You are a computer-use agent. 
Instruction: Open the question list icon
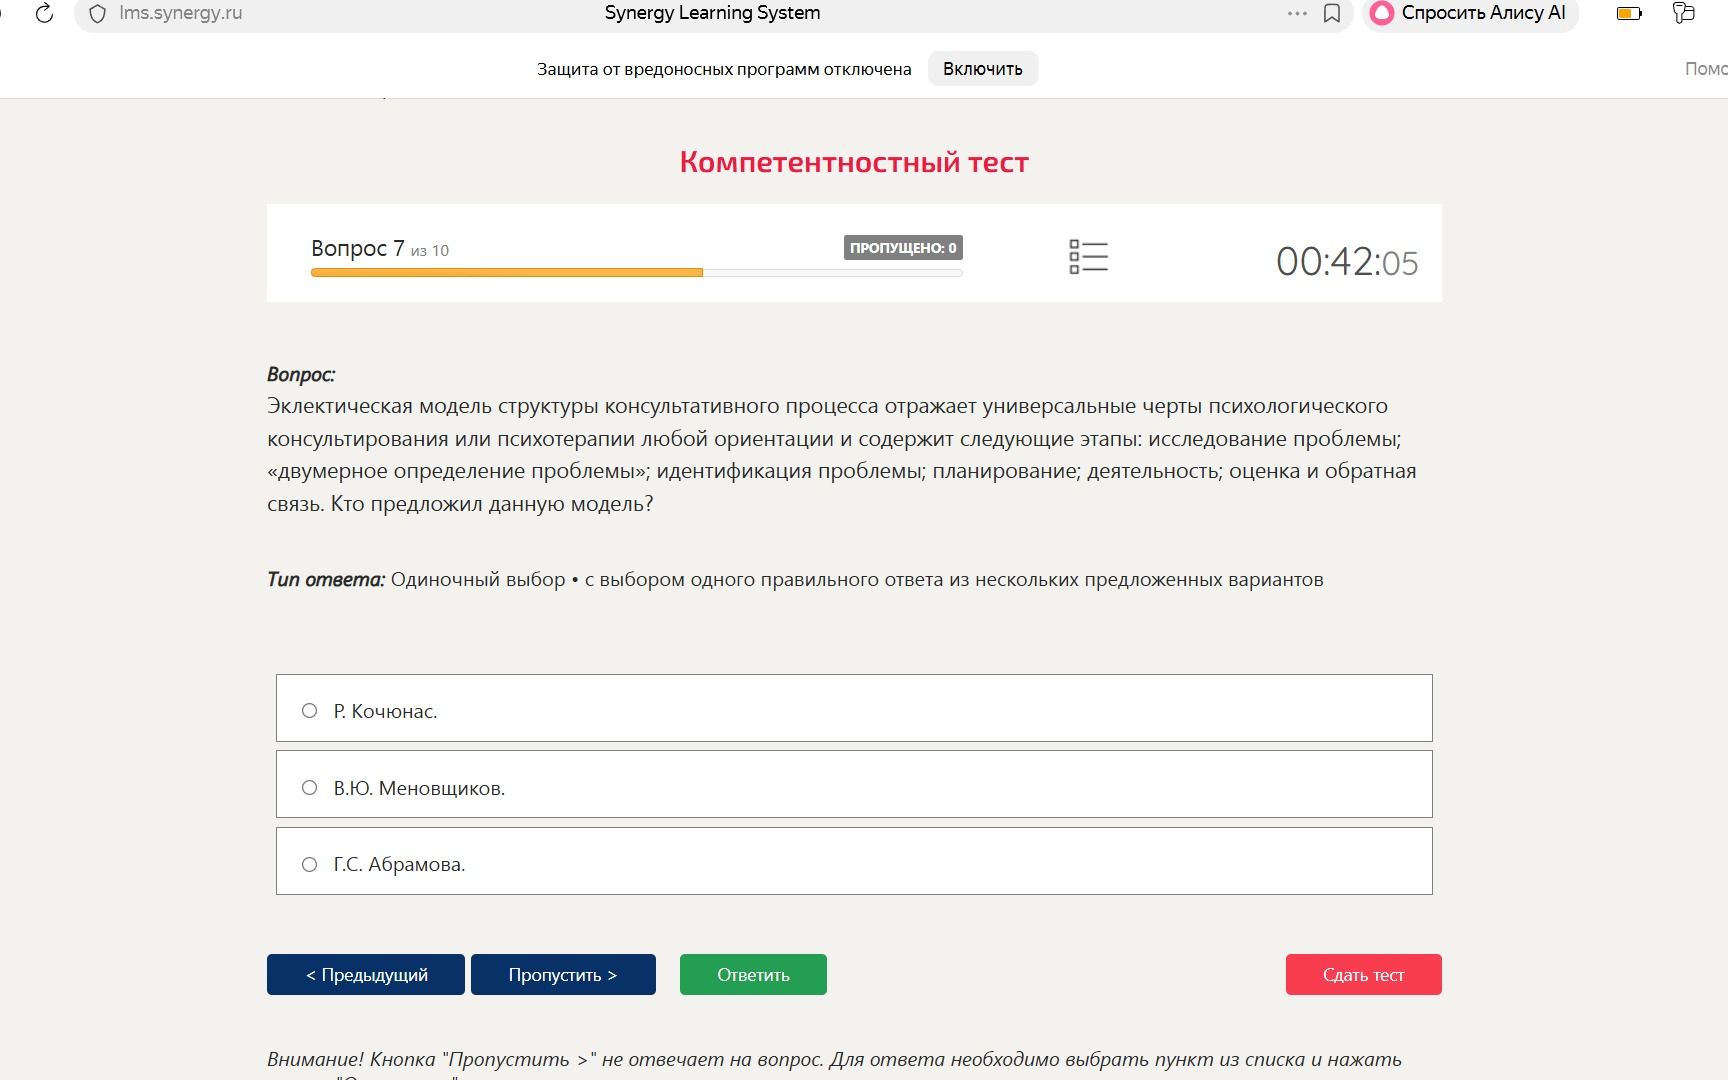(x=1088, y=257)
